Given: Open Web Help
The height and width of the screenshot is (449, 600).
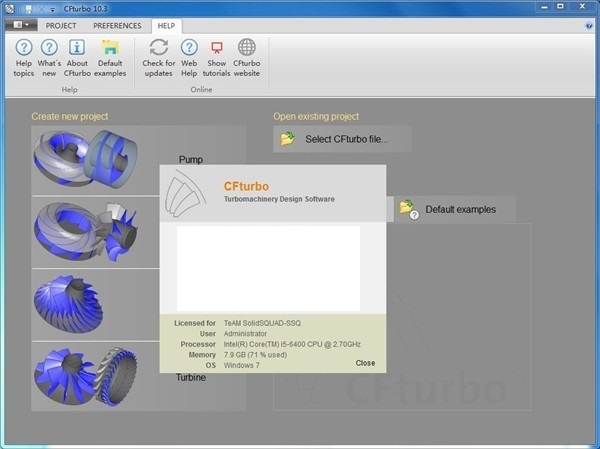Looking at the screenshot, I should [x=189, y=57].
